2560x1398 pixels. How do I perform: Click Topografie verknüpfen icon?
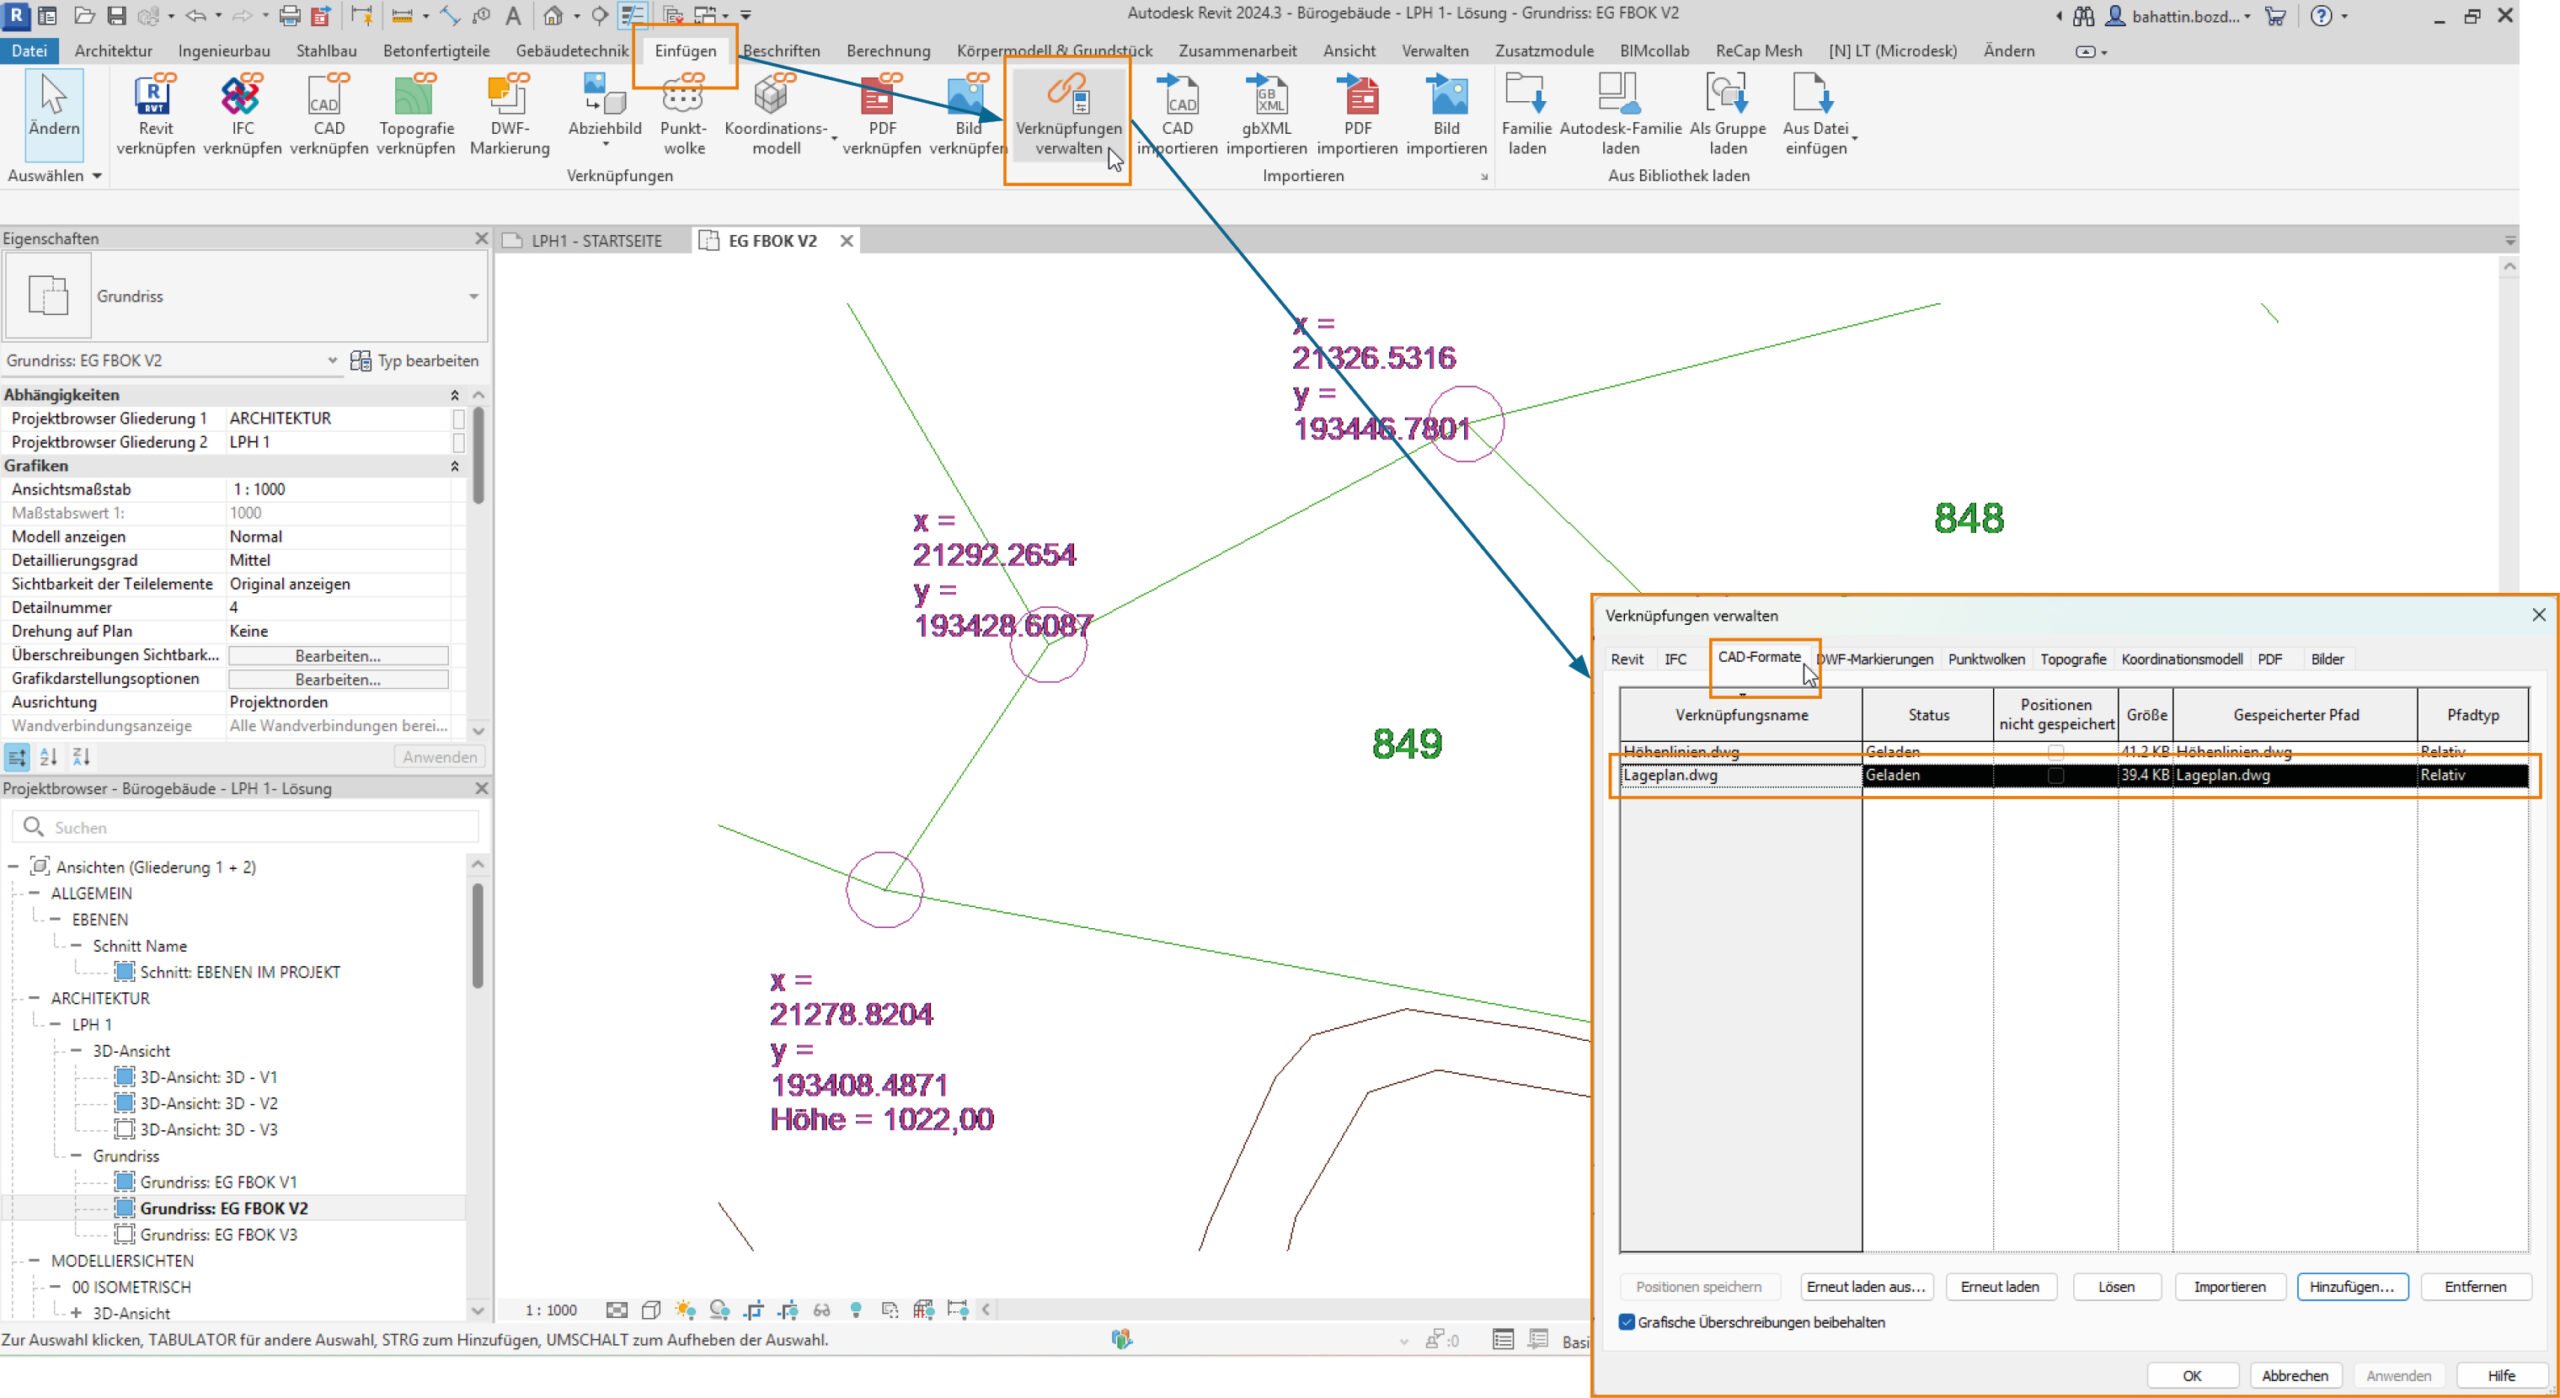(416, 96)
